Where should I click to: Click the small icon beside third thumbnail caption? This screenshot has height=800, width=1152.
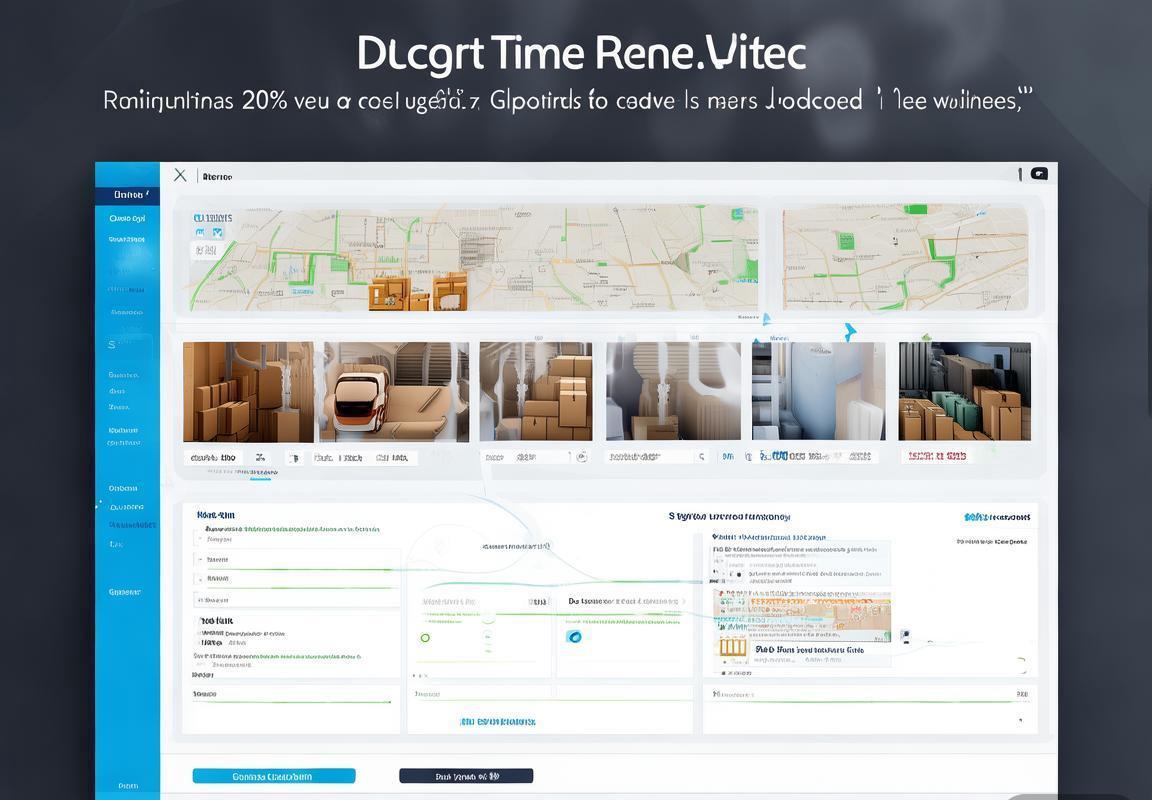(x=582, y=457)
